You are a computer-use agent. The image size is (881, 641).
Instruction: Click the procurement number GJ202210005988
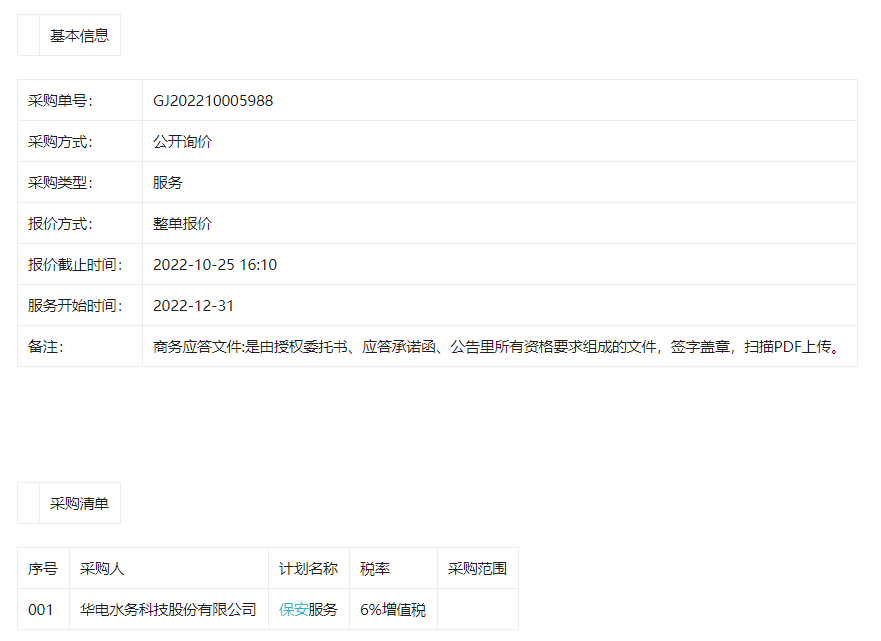(213, 100)
